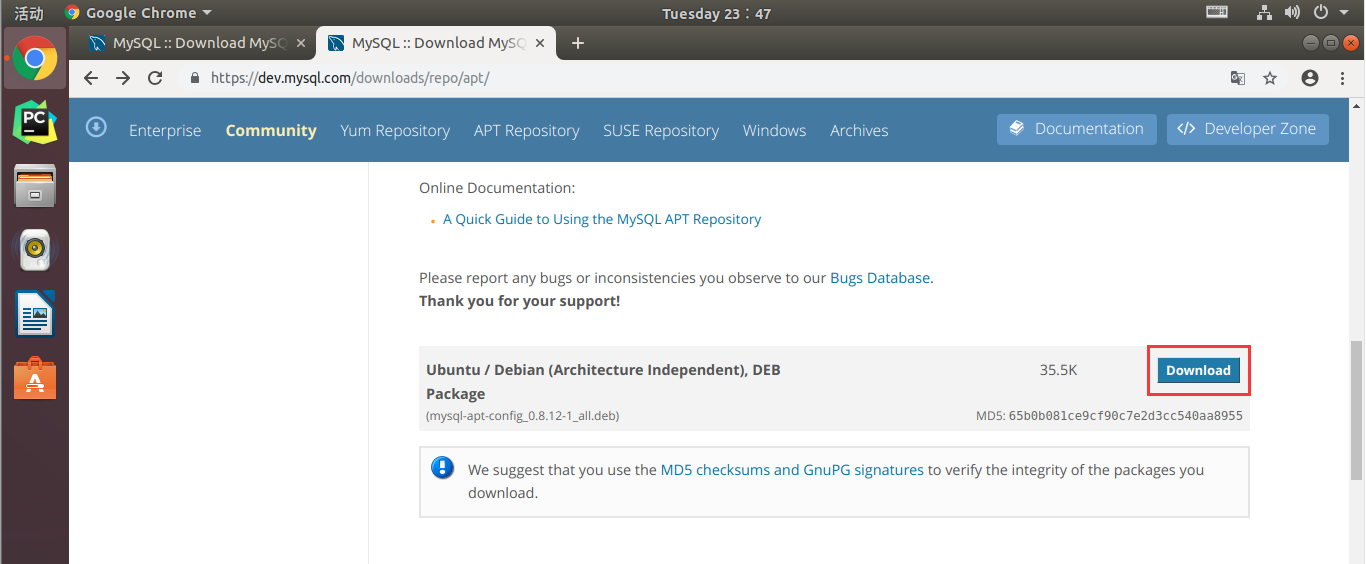Open Ubuntu Software from the dock
This screenshot has height=564, width=1366.
click(x=35, y=377)
